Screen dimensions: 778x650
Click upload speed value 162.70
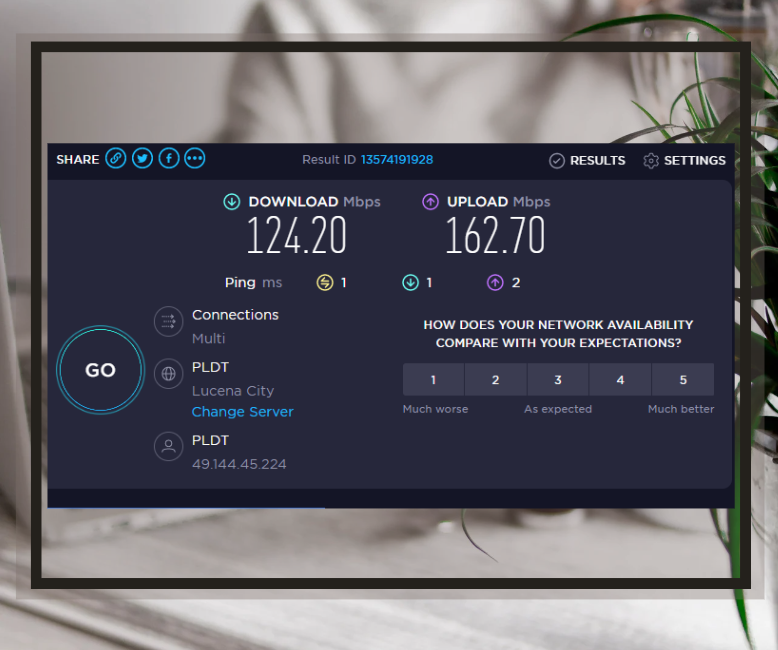(495, 235)
